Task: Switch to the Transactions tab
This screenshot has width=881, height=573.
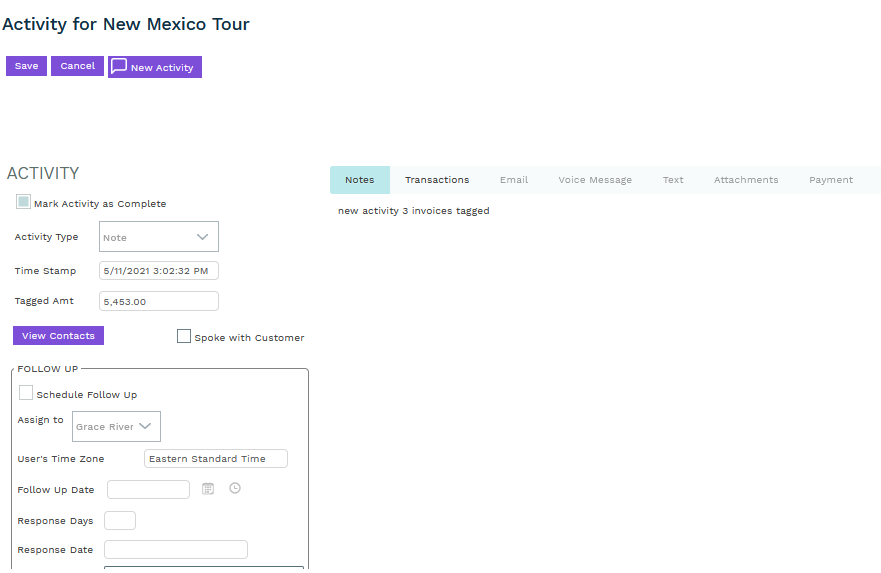Action: 437,180
